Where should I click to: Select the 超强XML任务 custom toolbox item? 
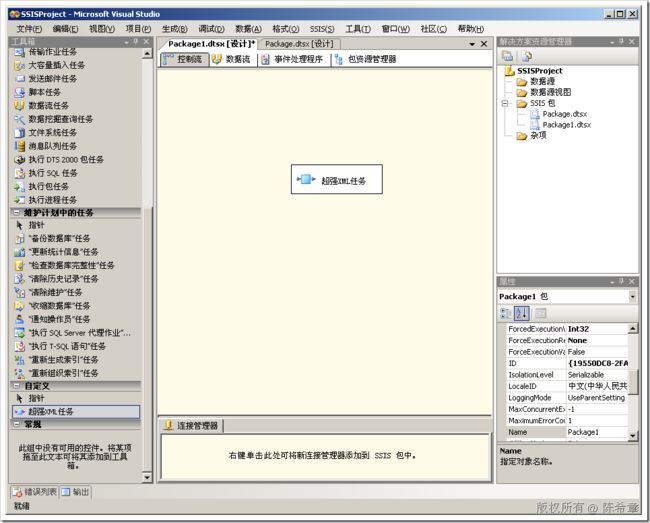click(x=76, y=412)
